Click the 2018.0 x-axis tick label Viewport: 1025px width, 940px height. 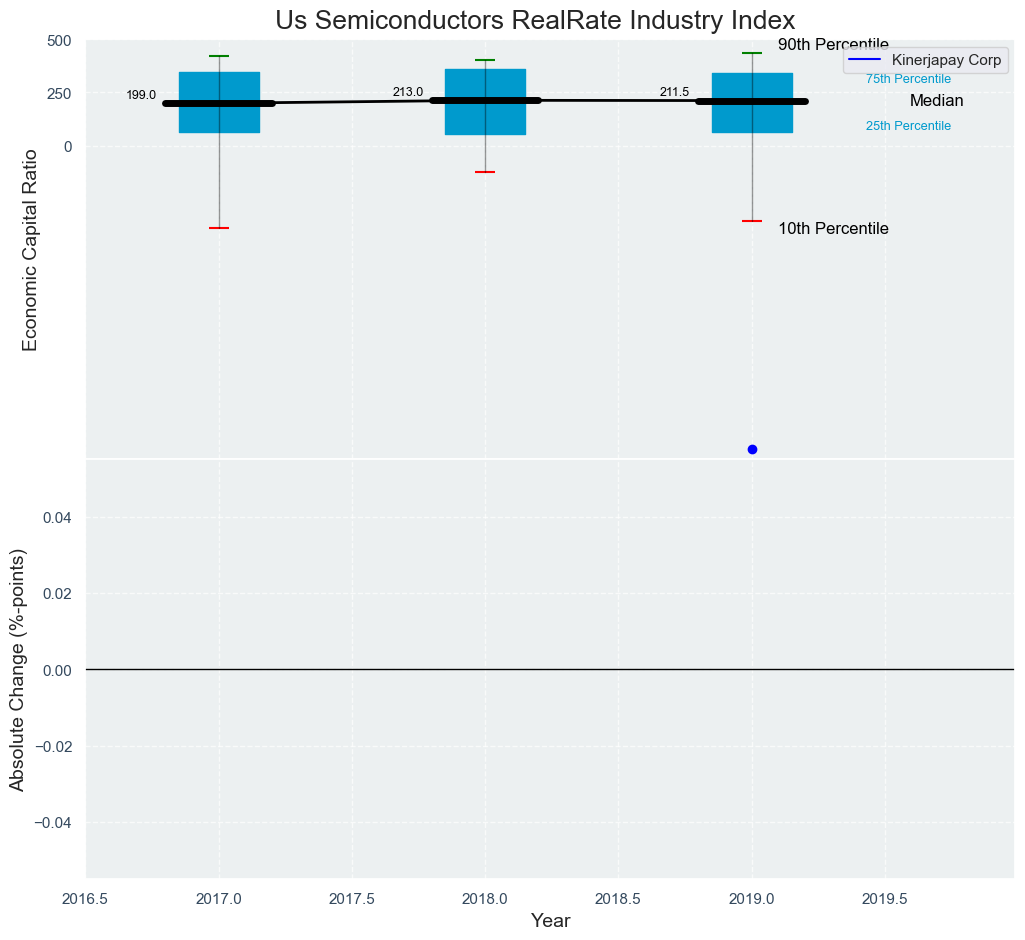click(485, 899)
